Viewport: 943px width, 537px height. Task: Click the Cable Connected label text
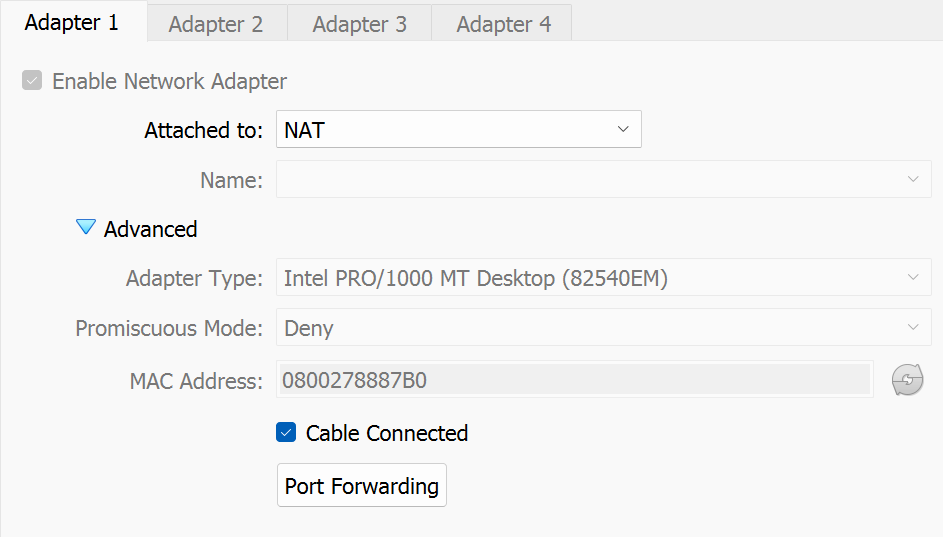click(x=387, y=433)
